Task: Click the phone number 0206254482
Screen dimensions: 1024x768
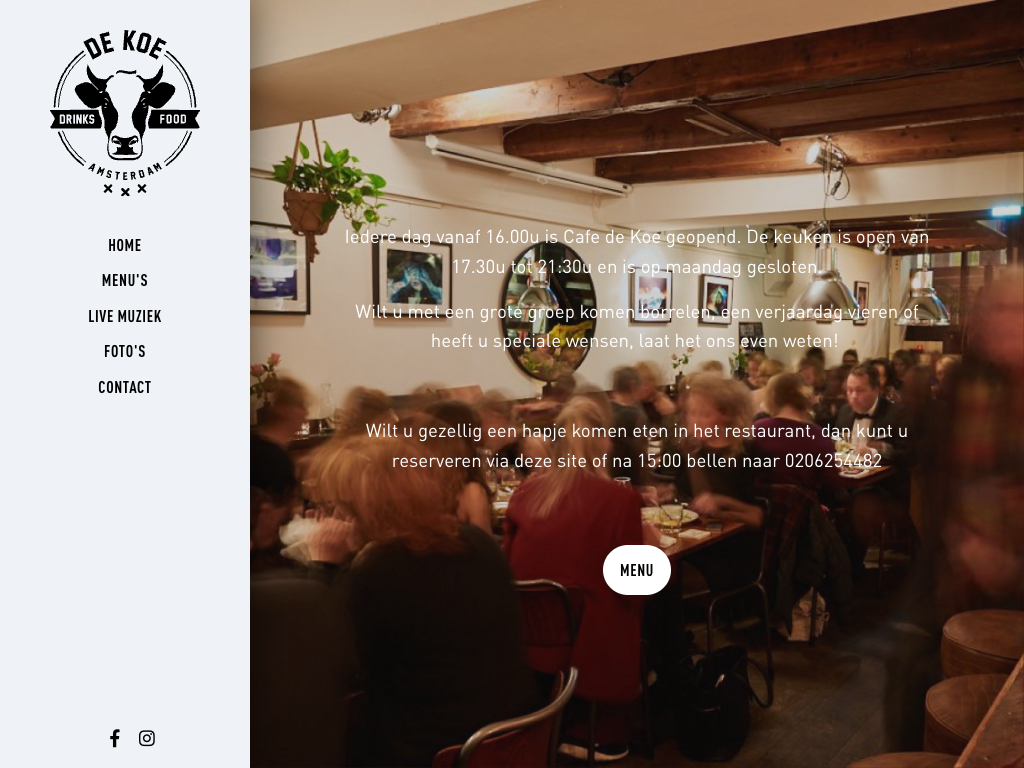Action: point(833,461)
